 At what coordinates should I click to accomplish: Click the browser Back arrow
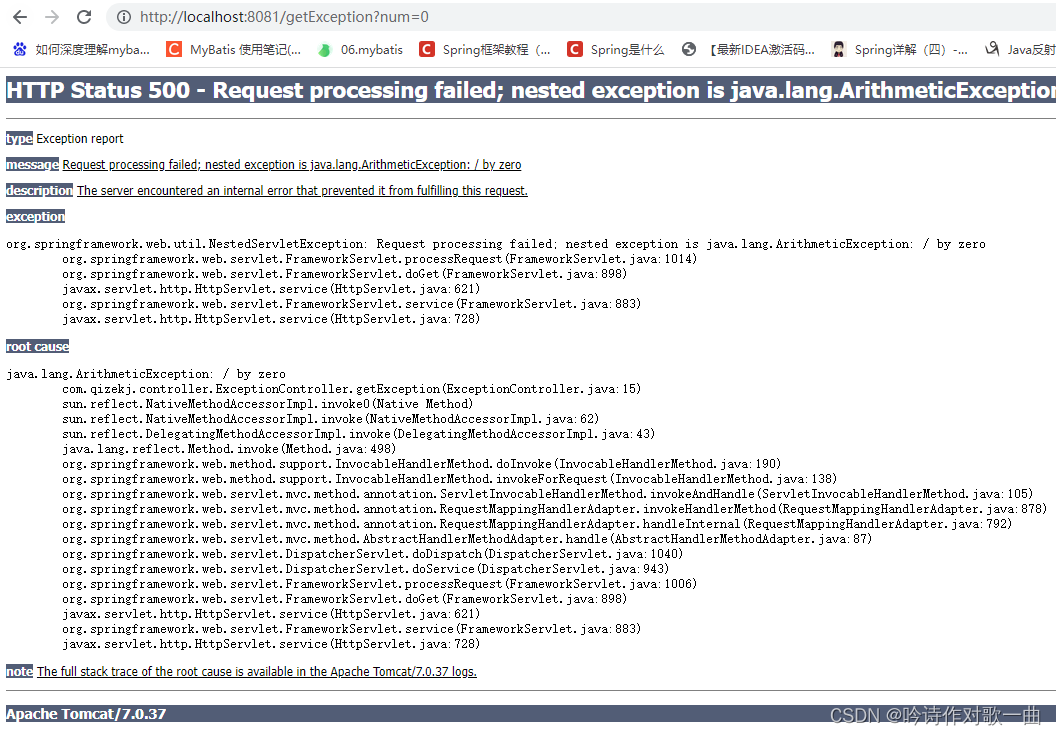[20, 17]
